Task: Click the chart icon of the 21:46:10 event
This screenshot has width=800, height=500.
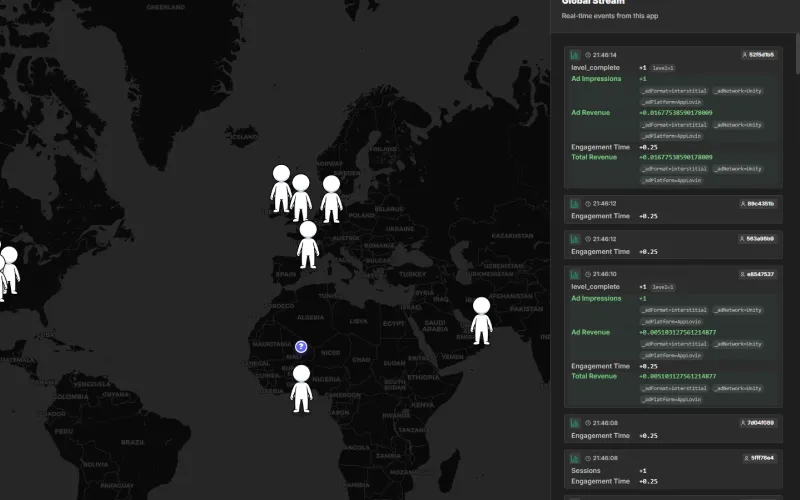Action: [575, 274]
